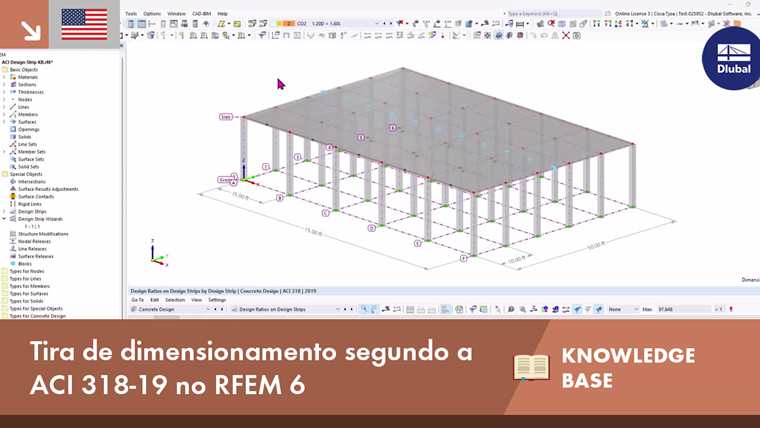Expand the Design Strips tree node
The height and width of the screenshot is (428, 760).
coord(4,211)
